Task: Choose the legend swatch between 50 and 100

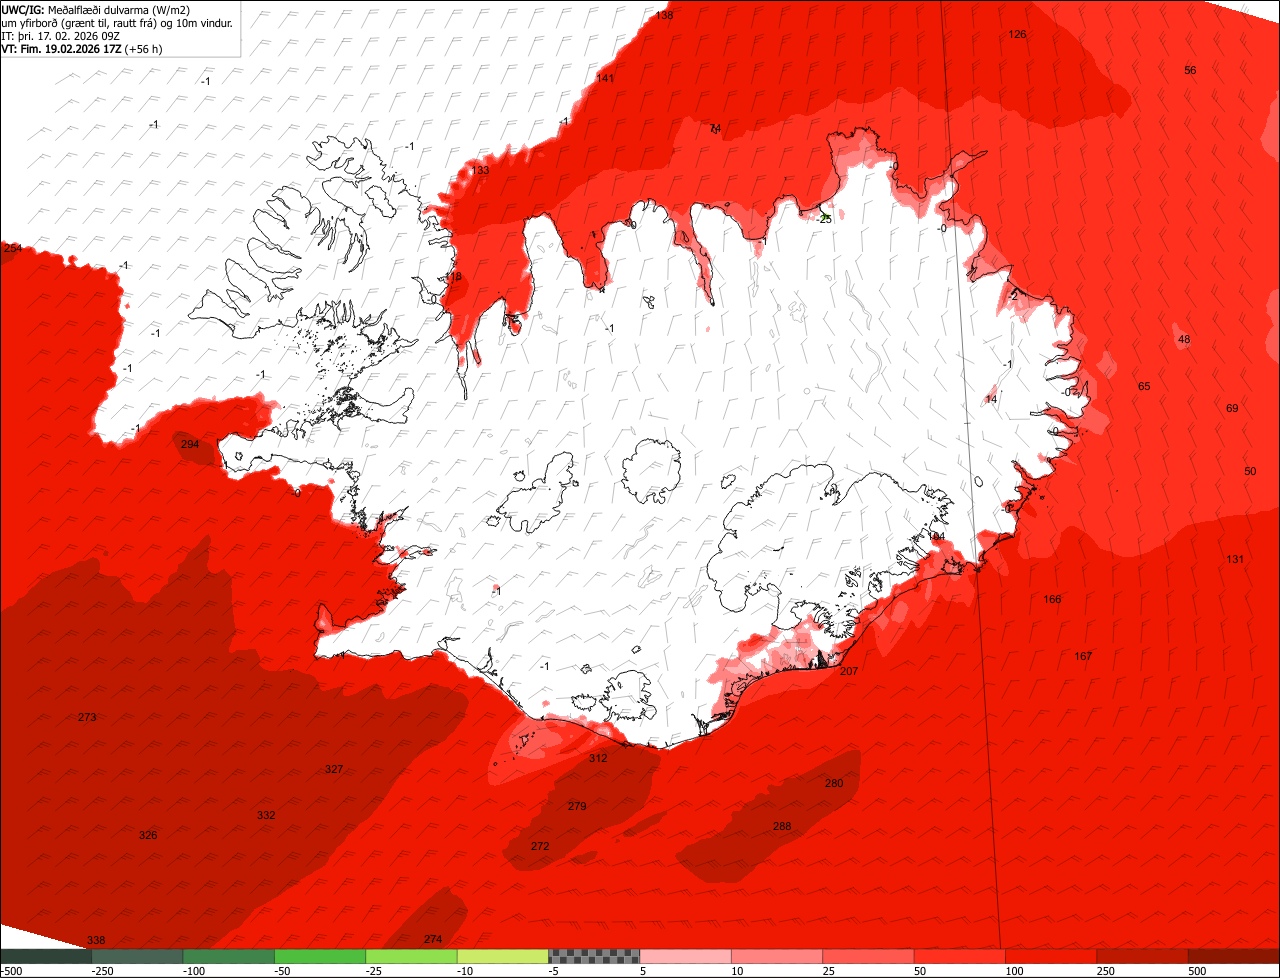Action: (960, 956)
